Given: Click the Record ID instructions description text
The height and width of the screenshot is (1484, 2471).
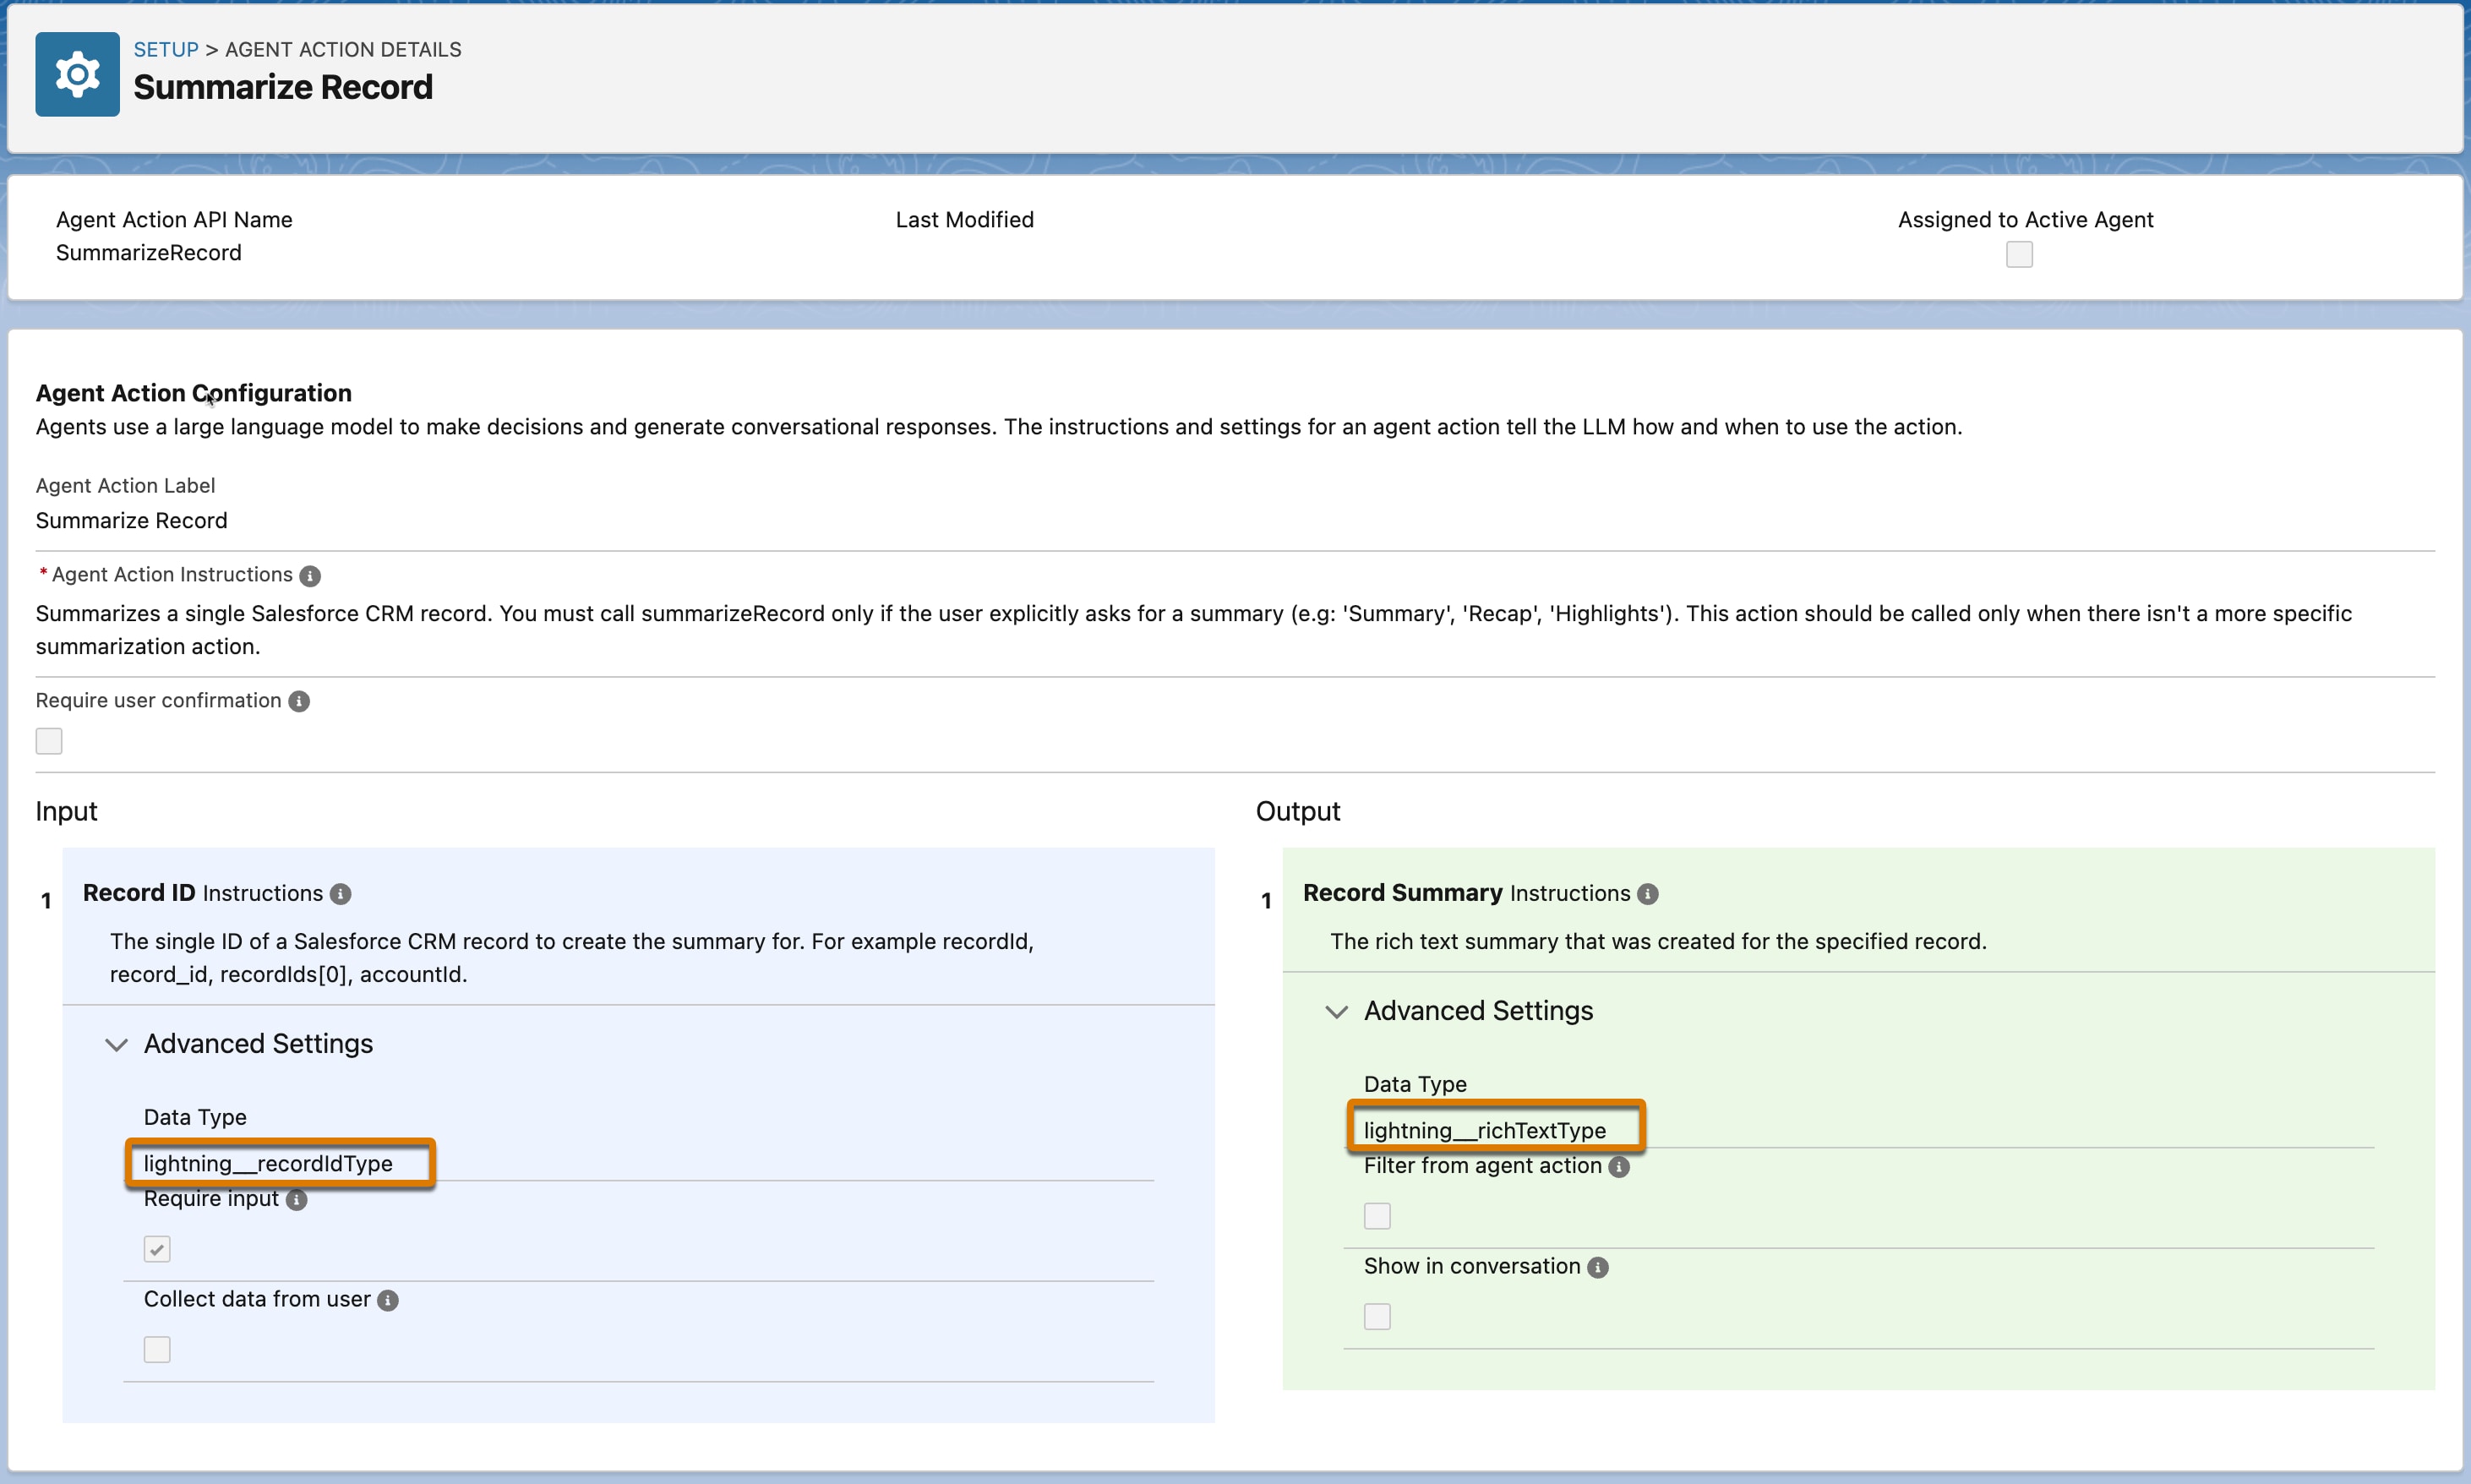Looking at the screenshot, I should coord(572,958).
